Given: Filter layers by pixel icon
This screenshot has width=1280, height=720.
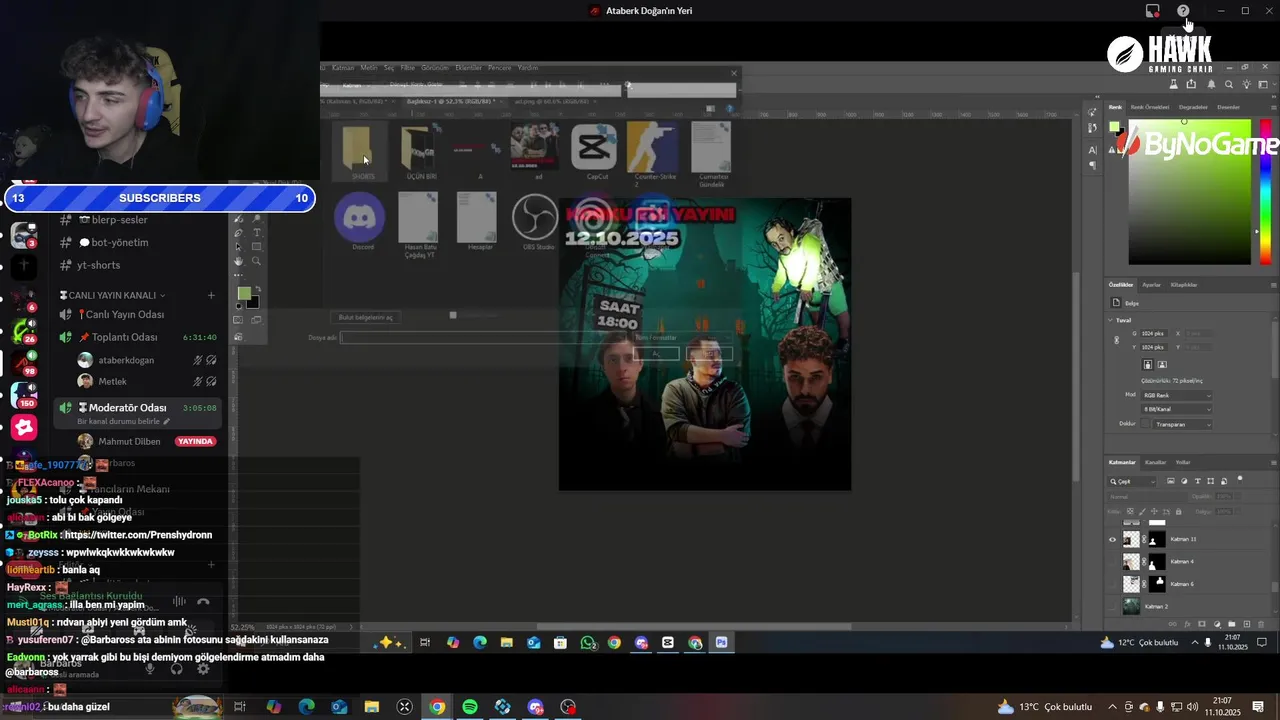Looking at the screenshot, I should pyautogui.click(x=1170, y=481).
